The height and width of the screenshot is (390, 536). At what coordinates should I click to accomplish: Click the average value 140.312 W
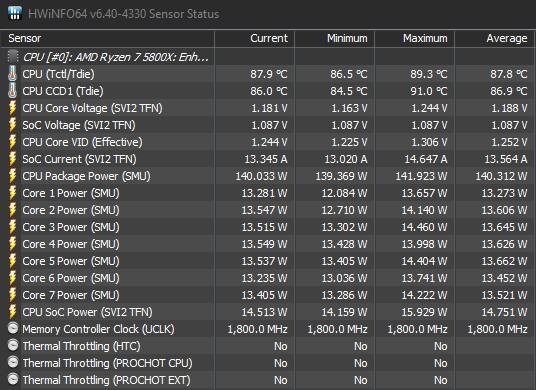pos(501,176)
